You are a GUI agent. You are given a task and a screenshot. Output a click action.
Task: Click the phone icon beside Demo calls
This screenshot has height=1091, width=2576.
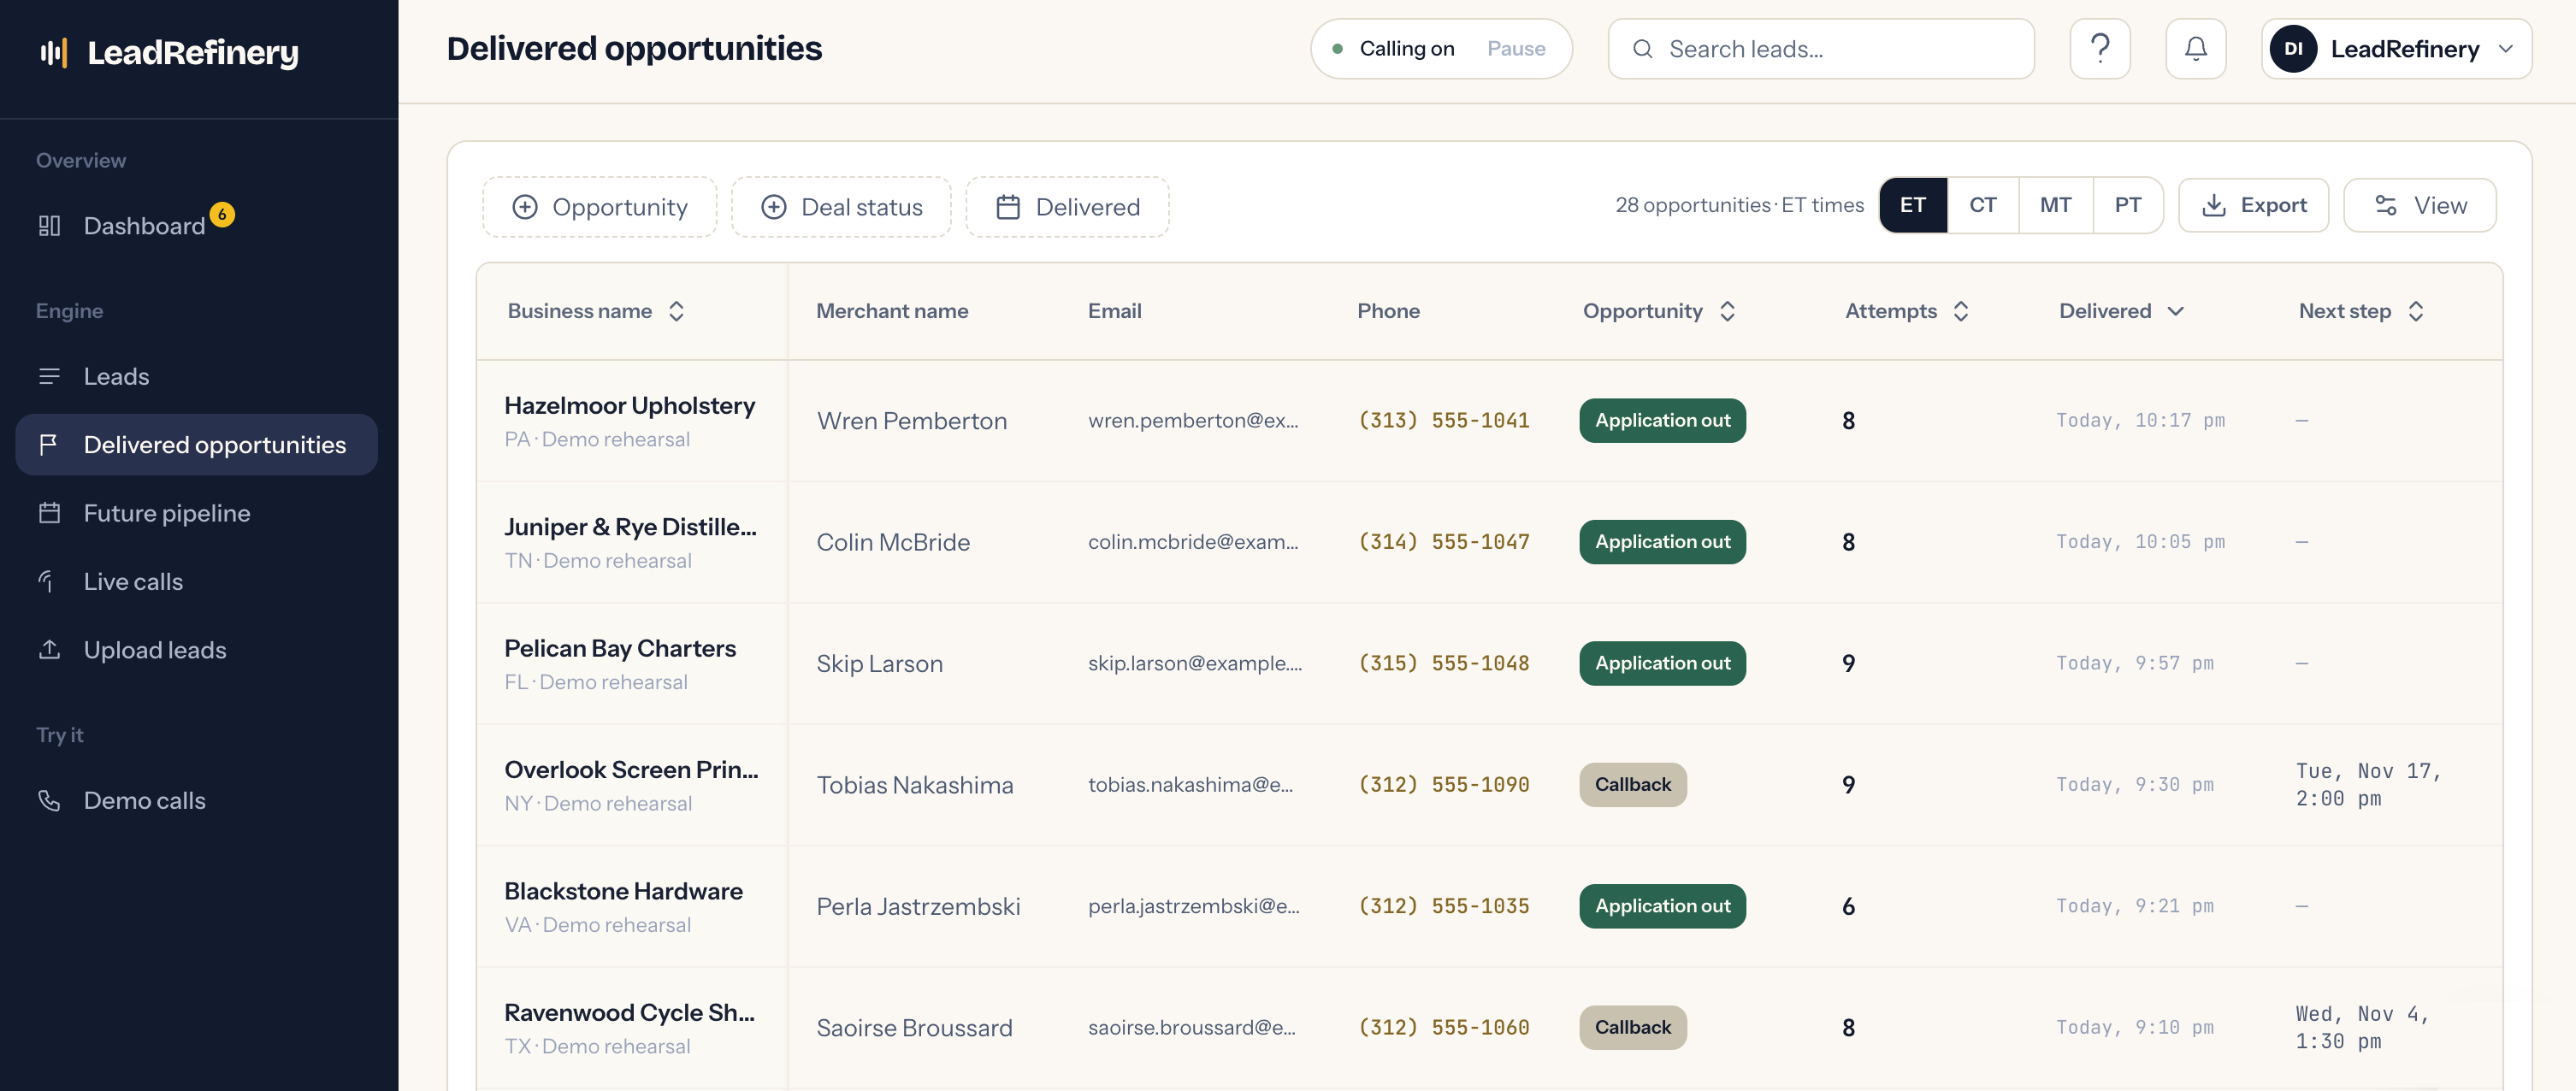[49, 800]
